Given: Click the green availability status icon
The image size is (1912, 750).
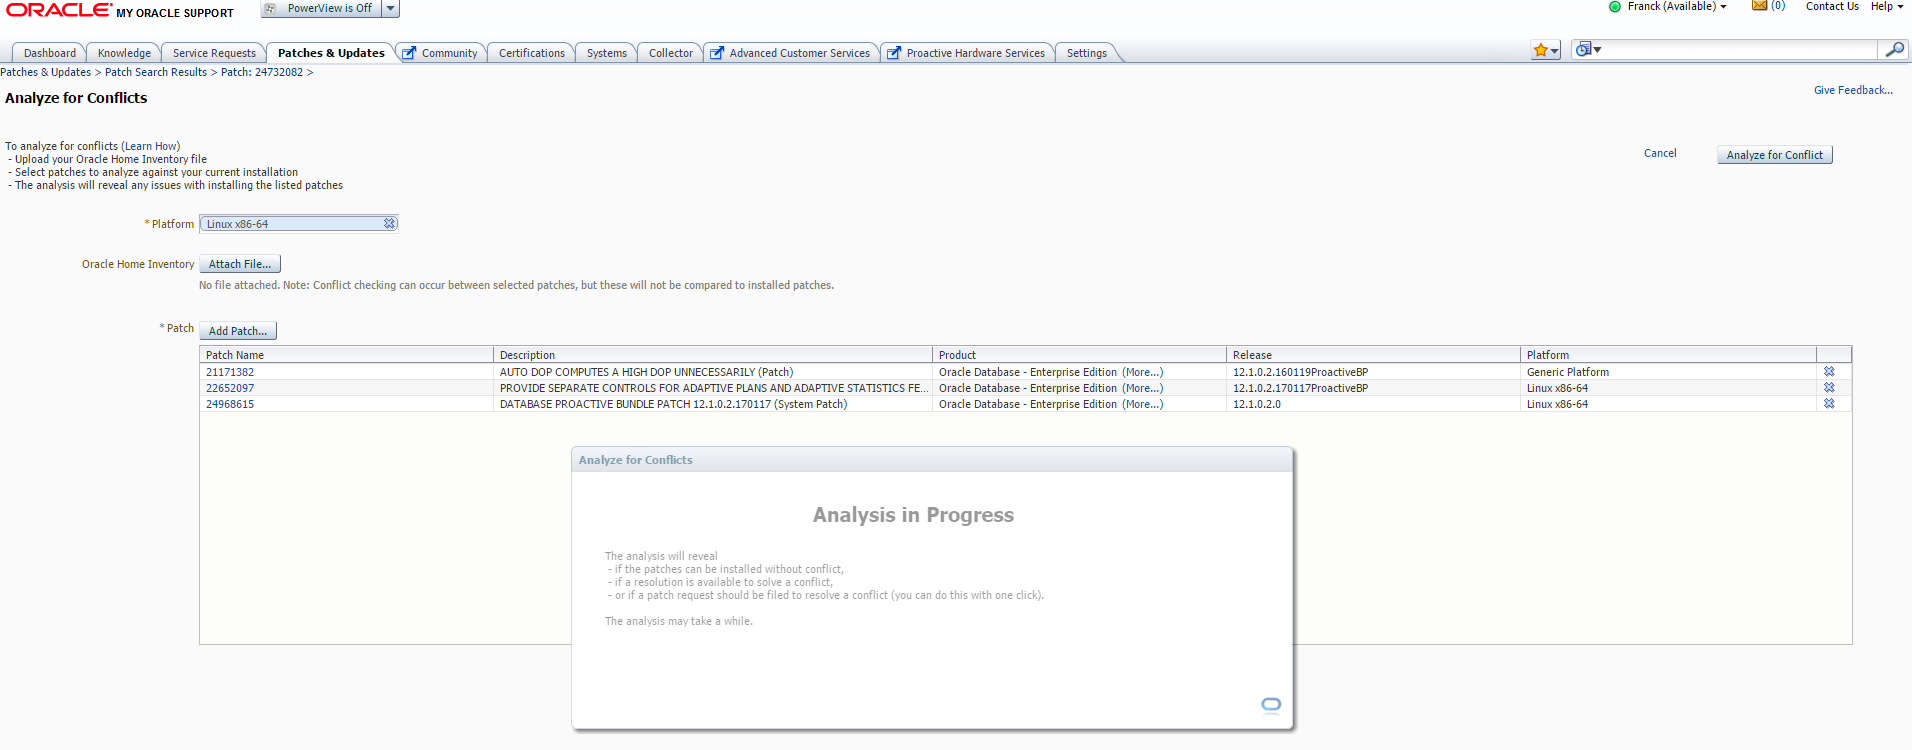Looking at the screenshot, I should point(1615,7).
